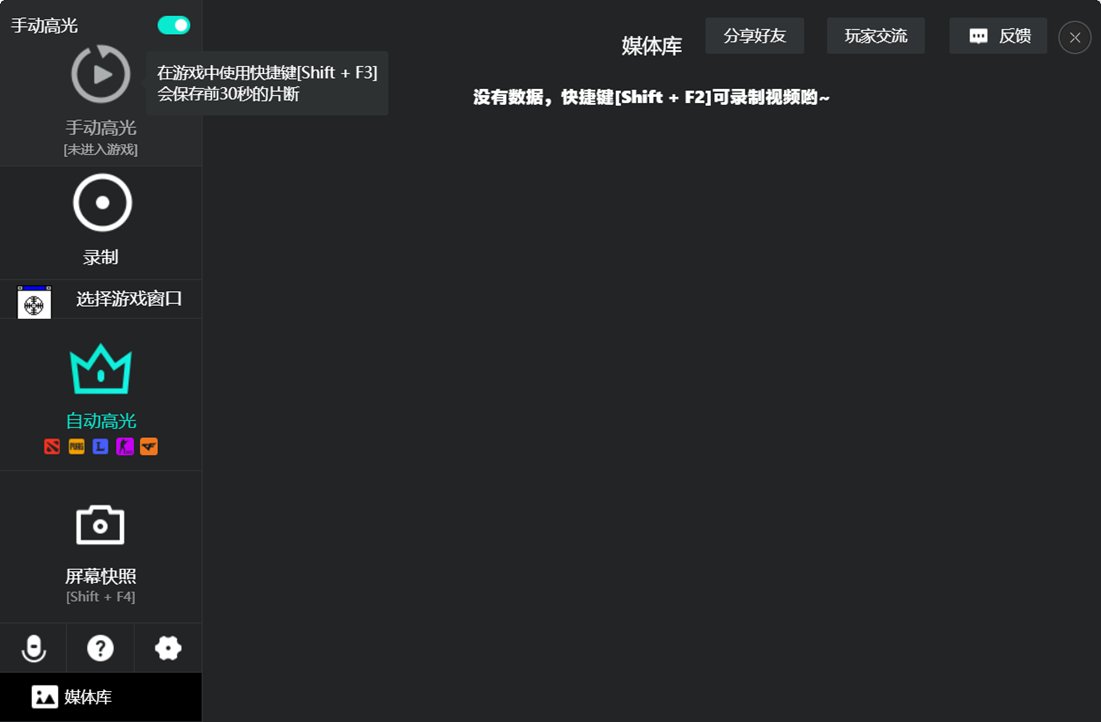Click the red Dota 2 game icon
Screen dimensions: 1101x722
(52, 447)
